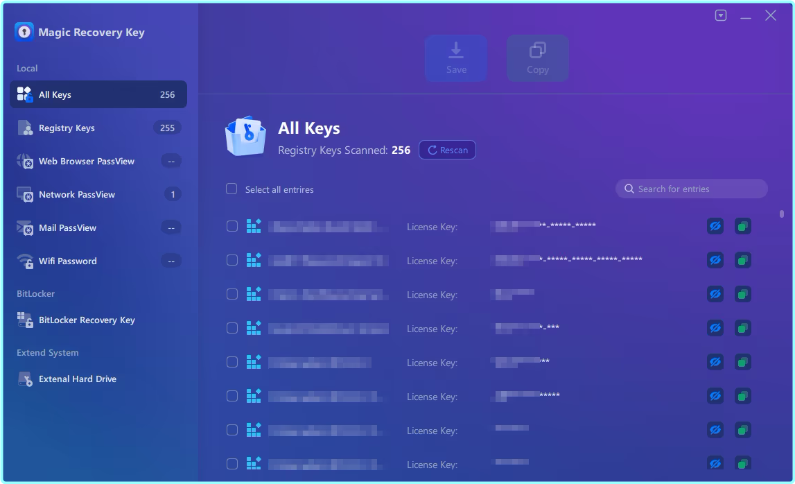Viewport: 795px width, 484px height.
Task: Click green copy icon on sixth row
Action: tap(743, 396)
